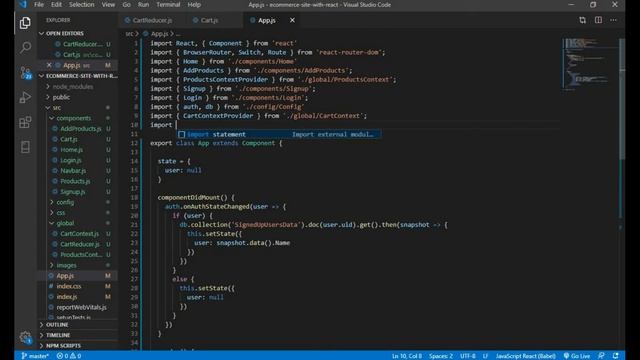Open the Run menu
Viewport: 640px width, 360px height.
[x=143, y=4]
